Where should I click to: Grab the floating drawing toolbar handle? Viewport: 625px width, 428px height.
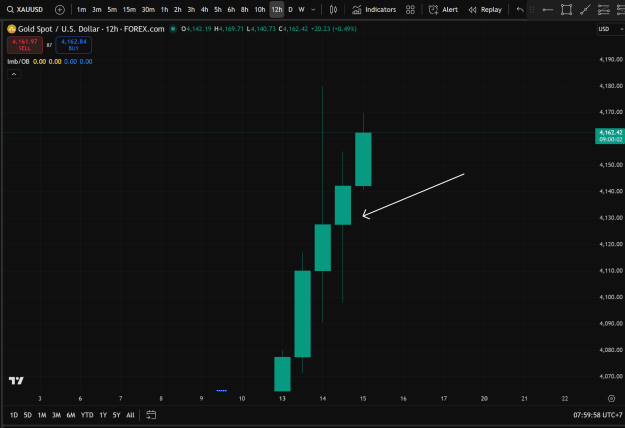tap(532, 10)
